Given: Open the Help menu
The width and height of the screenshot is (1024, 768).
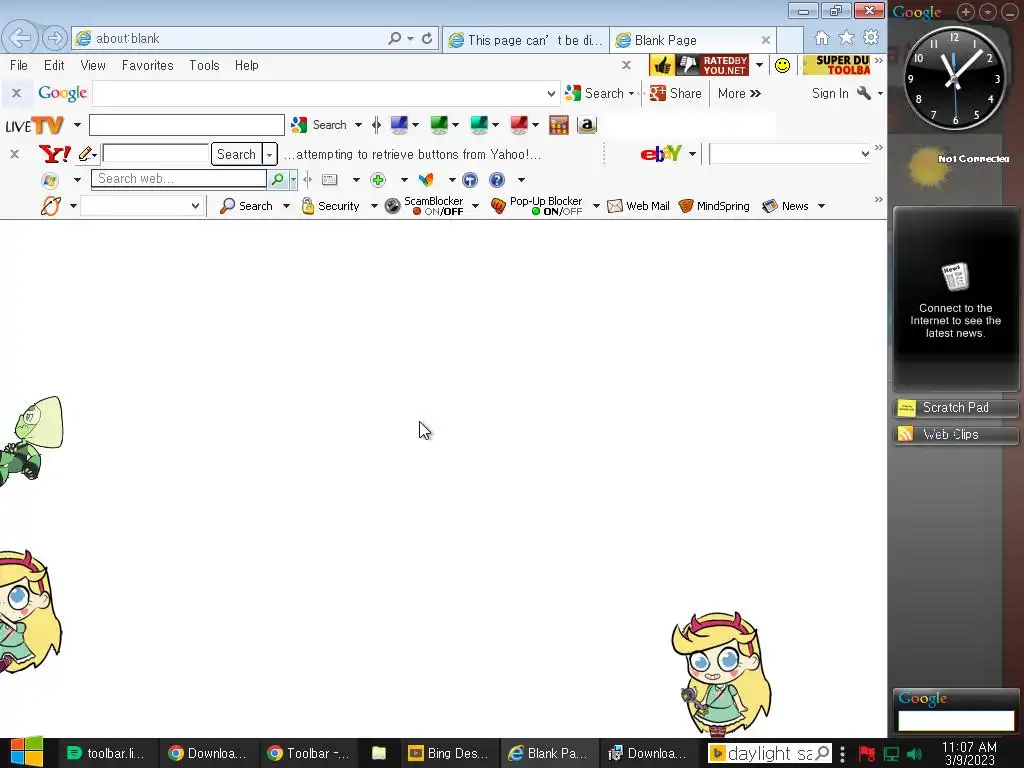Looking at the screenshot, I should (x=246, y=65).
